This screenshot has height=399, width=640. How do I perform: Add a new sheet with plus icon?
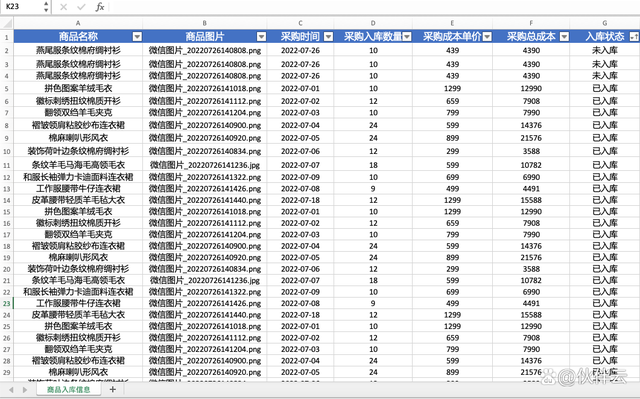point(113,389)
